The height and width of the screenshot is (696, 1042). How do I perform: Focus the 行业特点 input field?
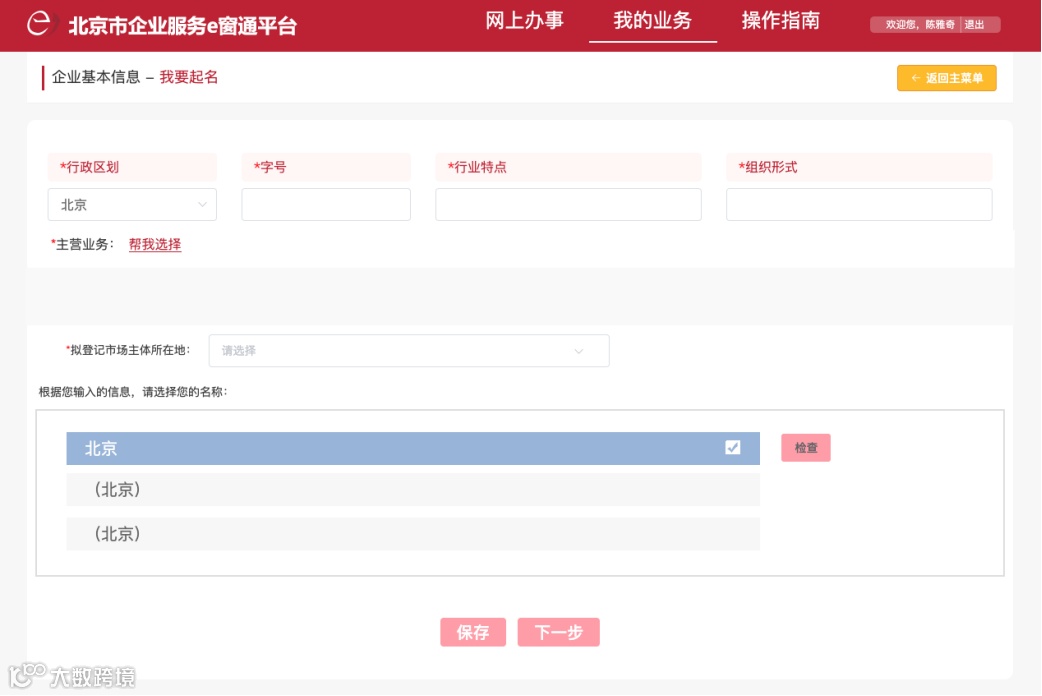click(568, 205)
